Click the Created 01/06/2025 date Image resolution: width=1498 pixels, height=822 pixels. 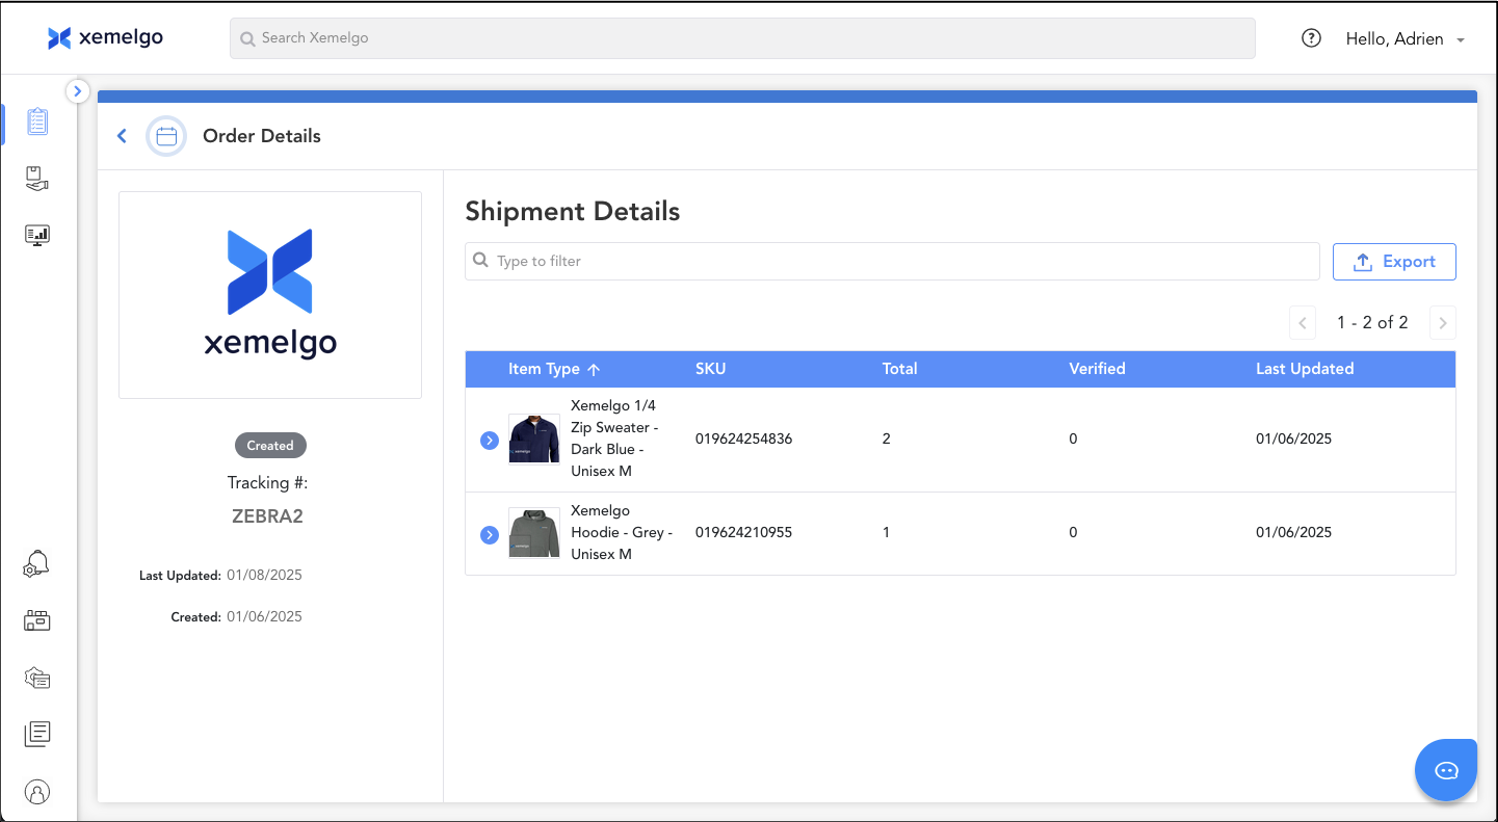[264, 617]
